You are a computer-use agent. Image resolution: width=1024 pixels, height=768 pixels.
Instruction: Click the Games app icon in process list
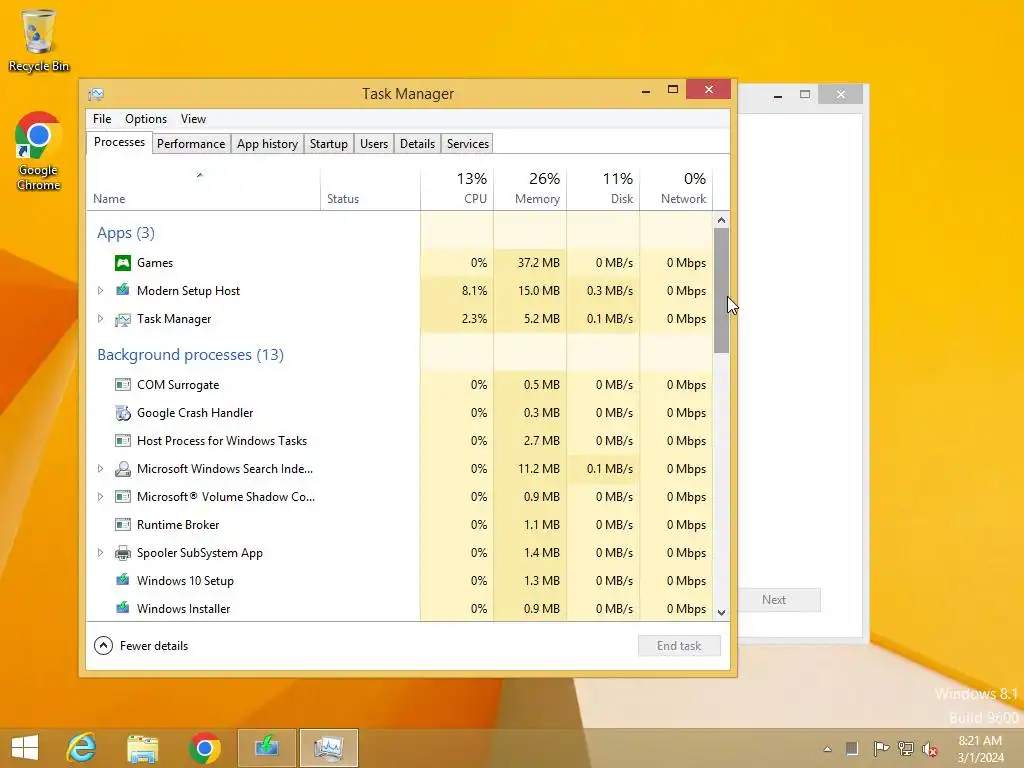123,263
